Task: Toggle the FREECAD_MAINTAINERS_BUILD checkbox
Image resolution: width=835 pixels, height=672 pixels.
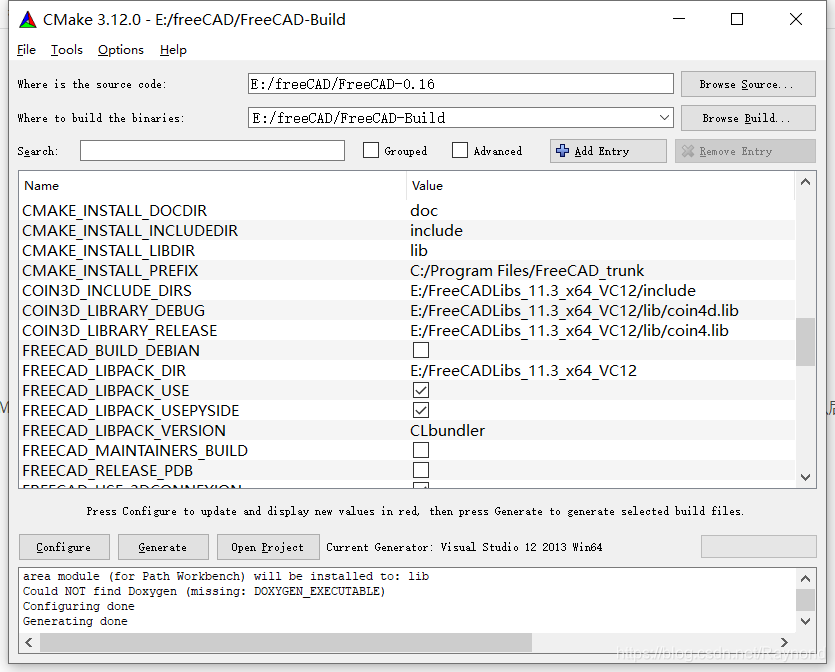Action: [x=421, y=450]
